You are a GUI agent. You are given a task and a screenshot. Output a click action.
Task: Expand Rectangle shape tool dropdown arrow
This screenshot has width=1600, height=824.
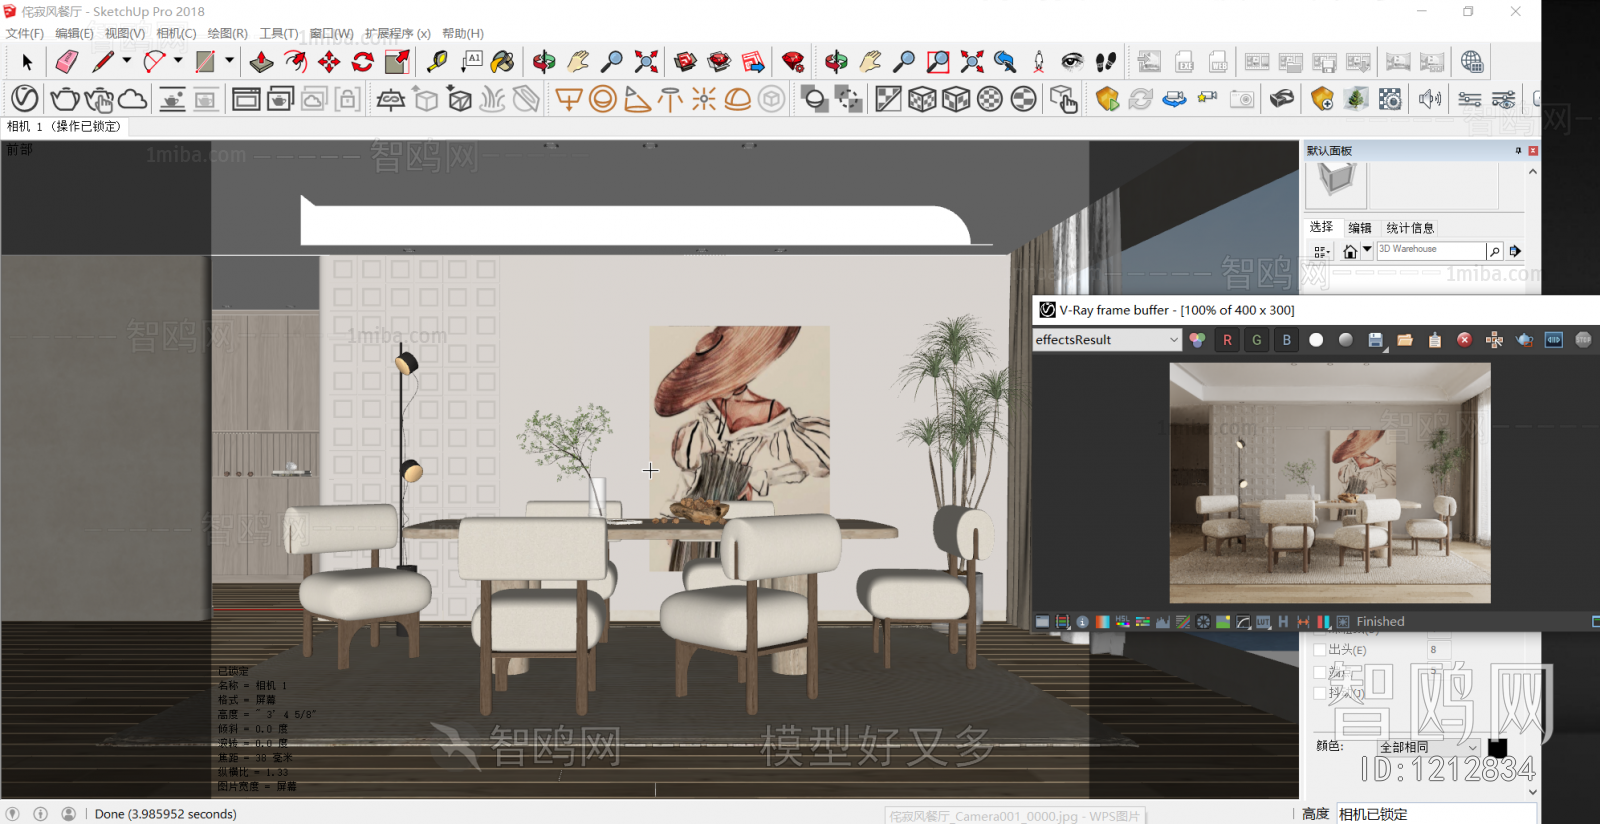(229, 61)
